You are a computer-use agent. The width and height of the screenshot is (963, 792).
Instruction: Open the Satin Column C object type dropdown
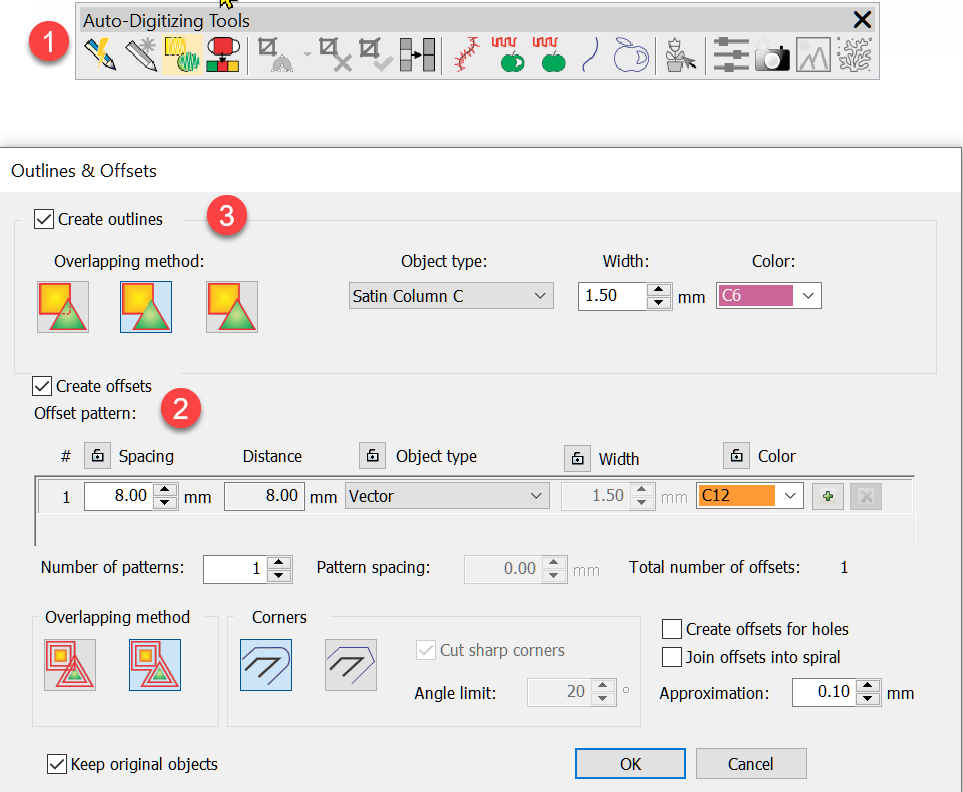click(451, 296)
